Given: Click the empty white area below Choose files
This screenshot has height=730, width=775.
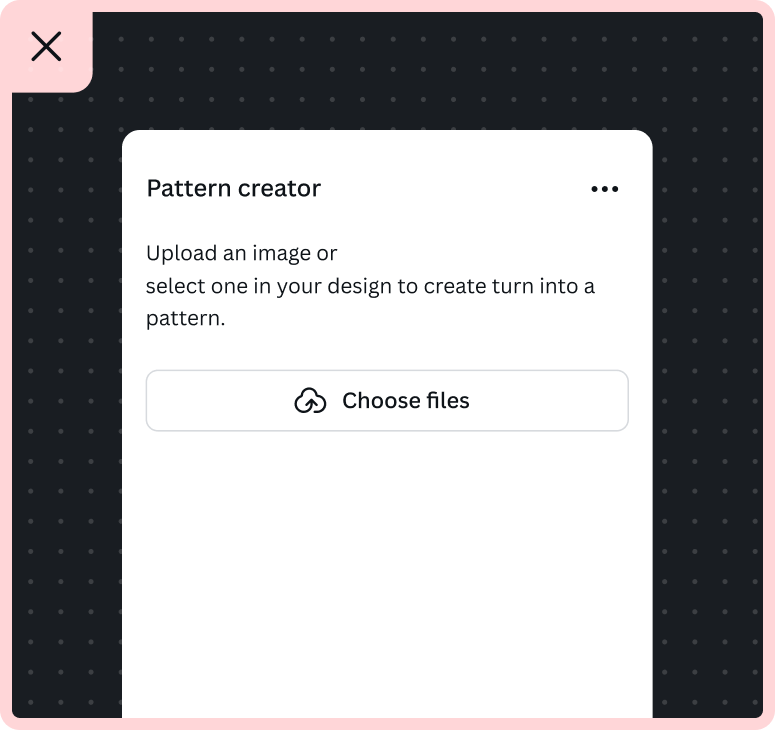Looking at the screenshot, I should 387,573.
